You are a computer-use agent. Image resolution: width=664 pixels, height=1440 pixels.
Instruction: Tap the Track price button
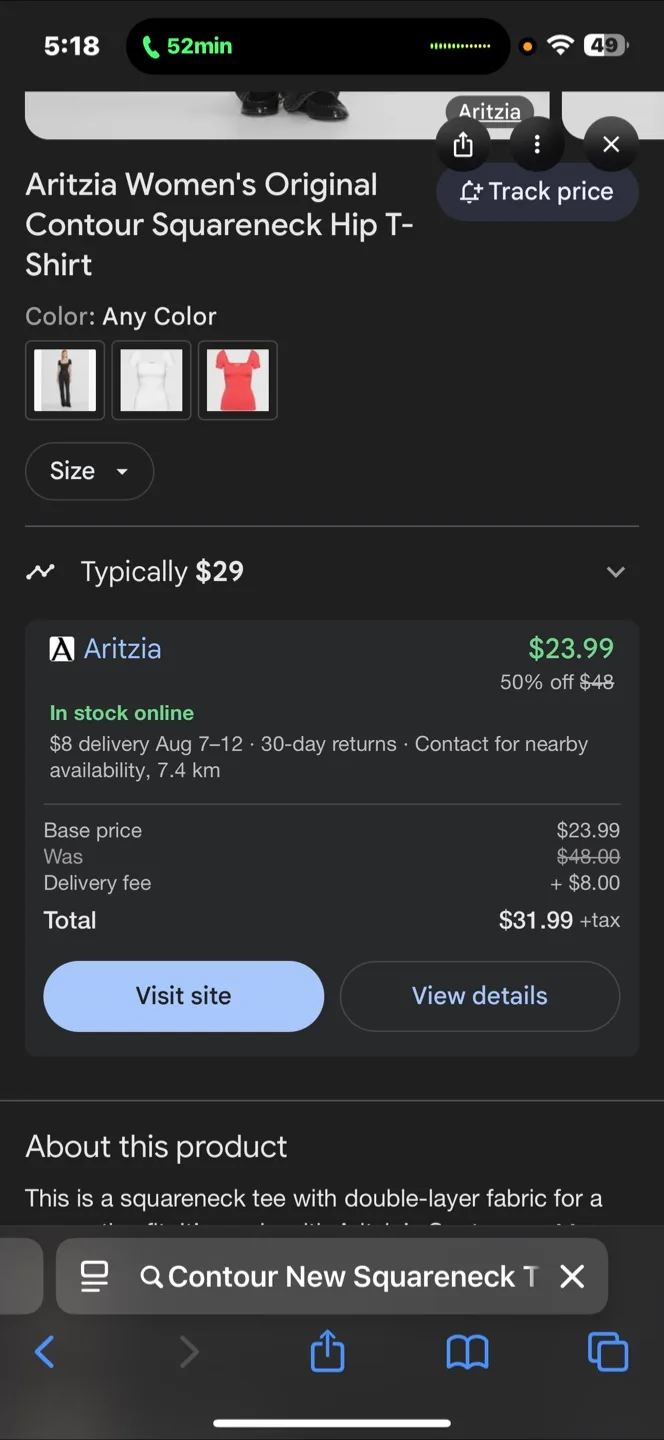(537, 192)
